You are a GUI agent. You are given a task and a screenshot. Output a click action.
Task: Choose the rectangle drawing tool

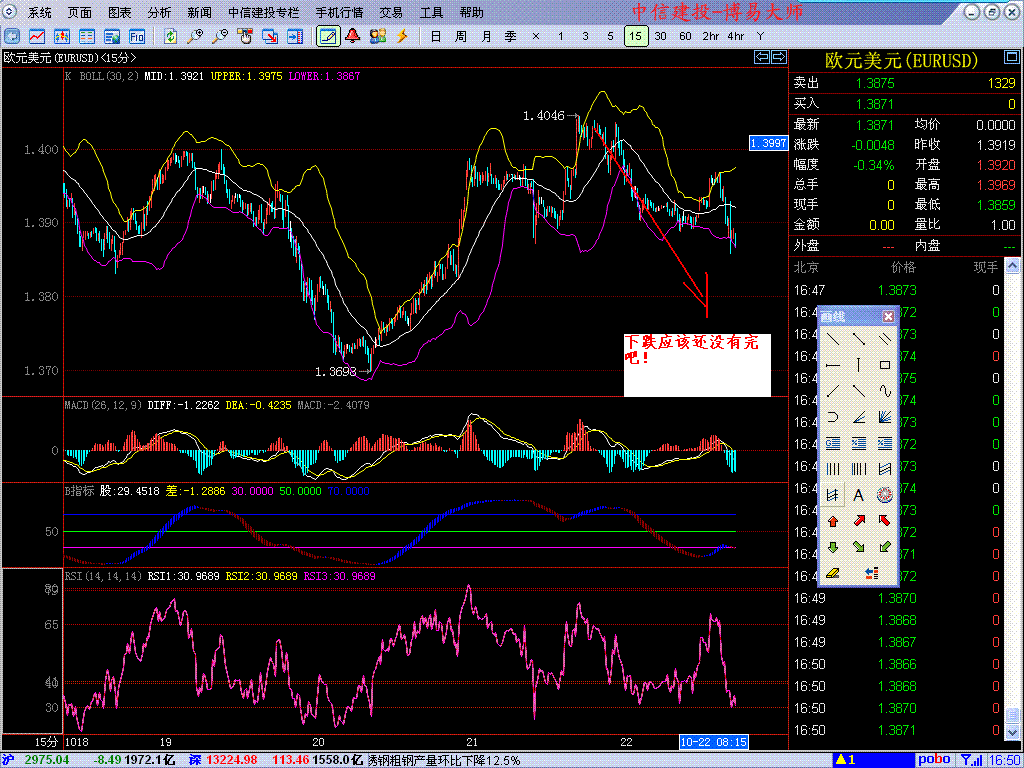[884, 365]
